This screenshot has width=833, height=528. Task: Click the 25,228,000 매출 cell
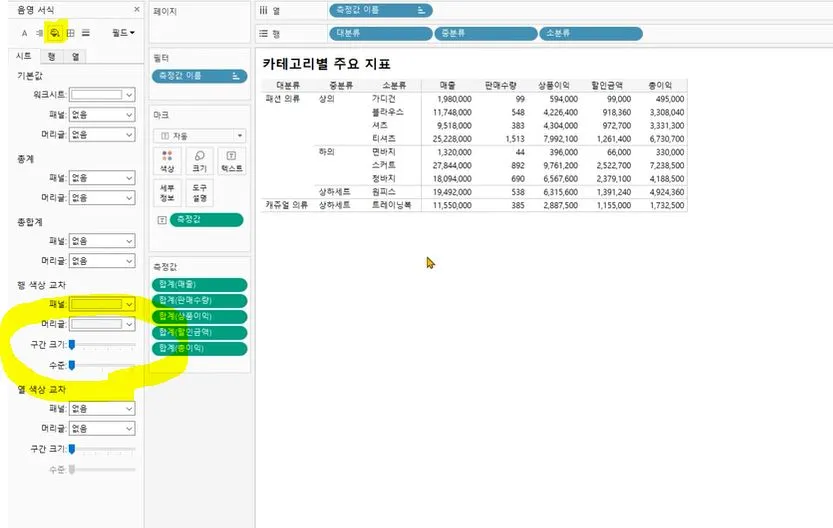(x=452, y=139)
